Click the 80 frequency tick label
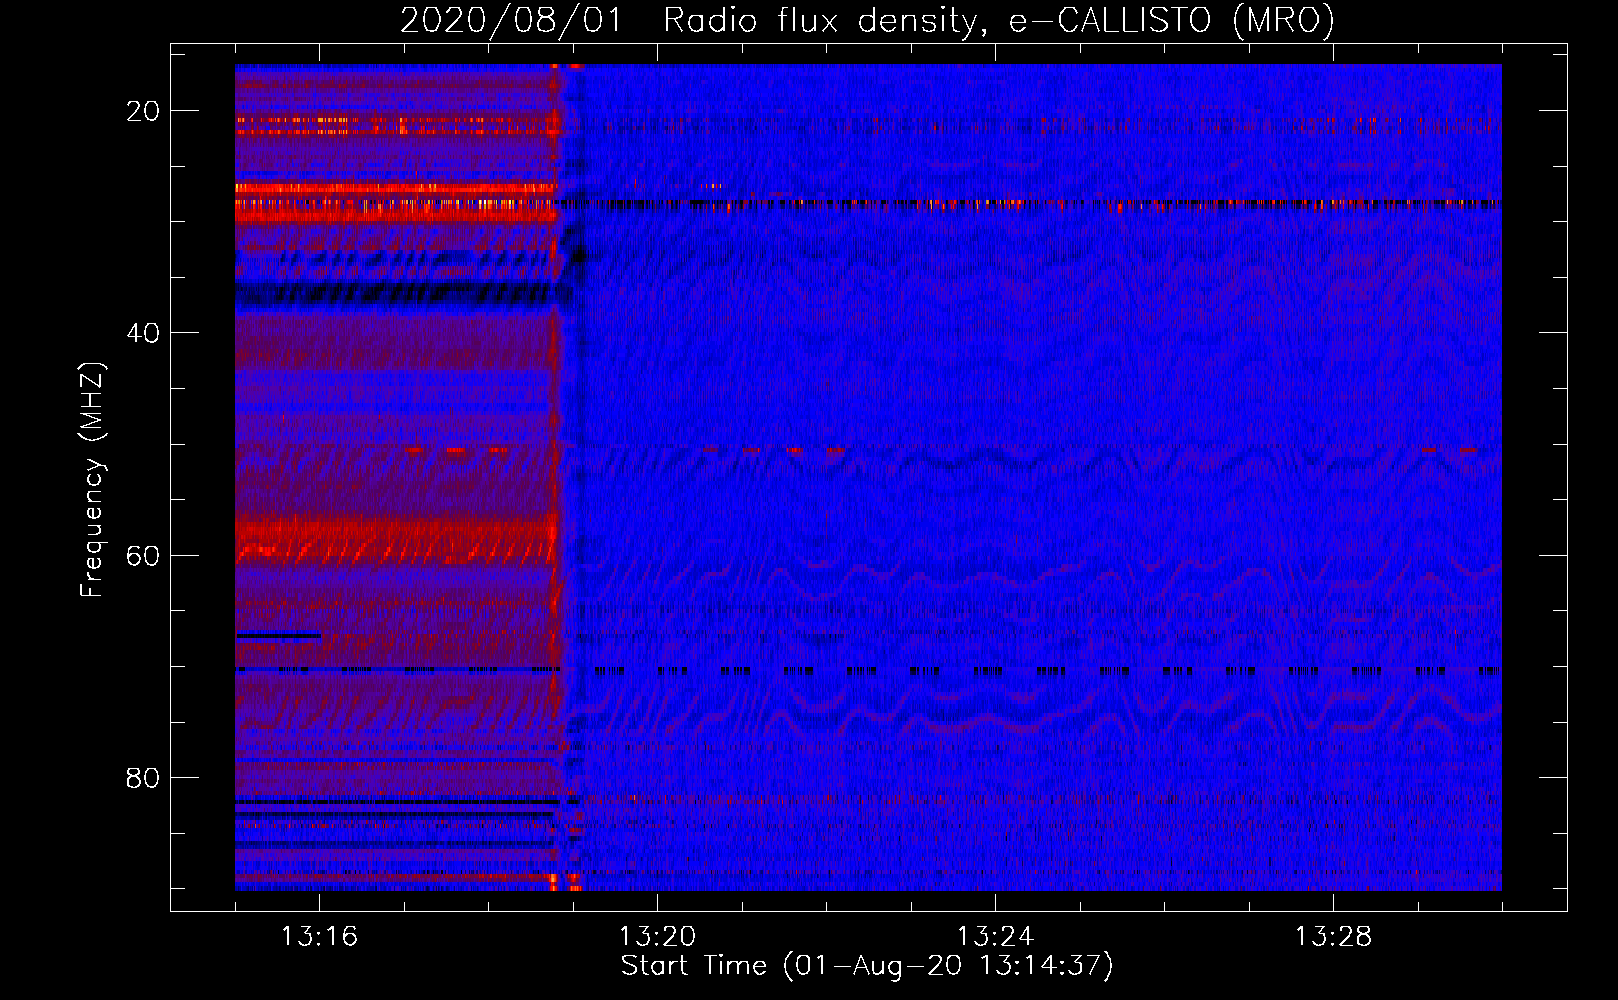 tap(143, 778)
